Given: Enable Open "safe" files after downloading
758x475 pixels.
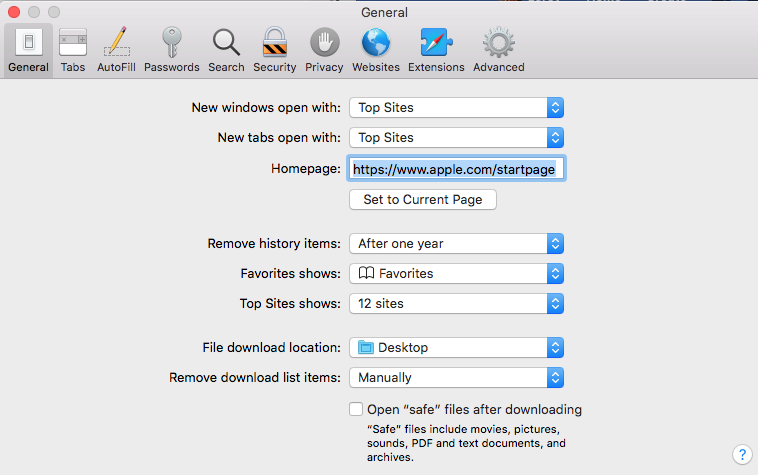Looking at the screenshot, I should pyautogui.click(x=356, y=409).
